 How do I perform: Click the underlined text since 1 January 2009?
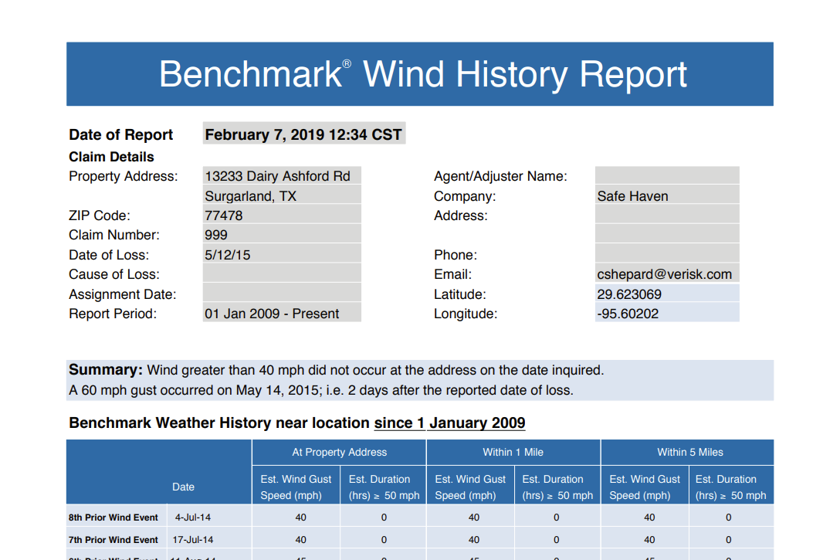point(449,423)
